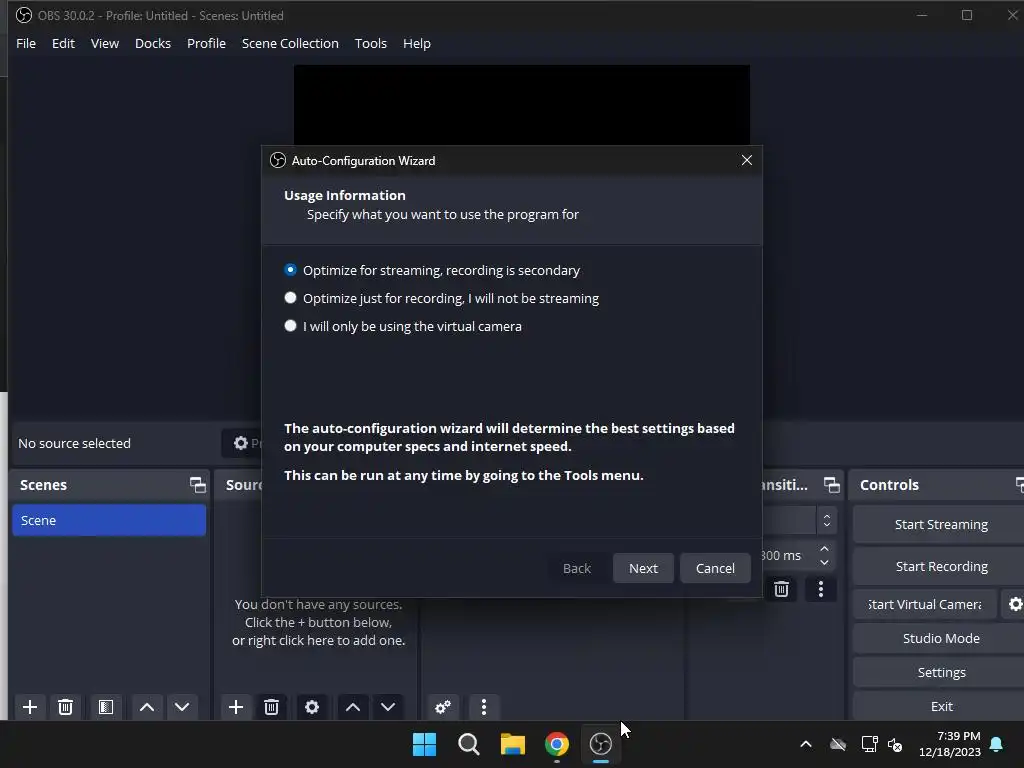Click Cancel in the wizard
The image size is (1024, 768).
pos(715,568)
